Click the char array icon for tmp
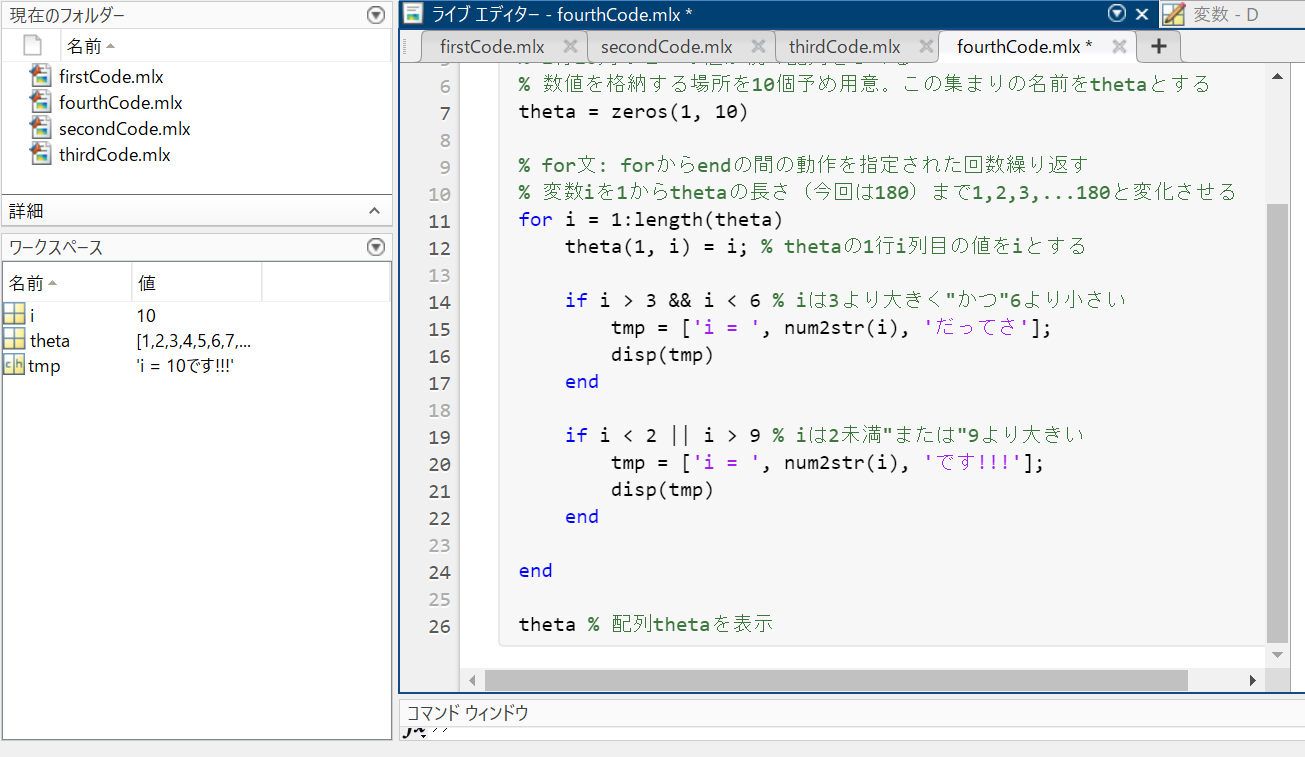Screen dimensions: 1305x757 14,366
